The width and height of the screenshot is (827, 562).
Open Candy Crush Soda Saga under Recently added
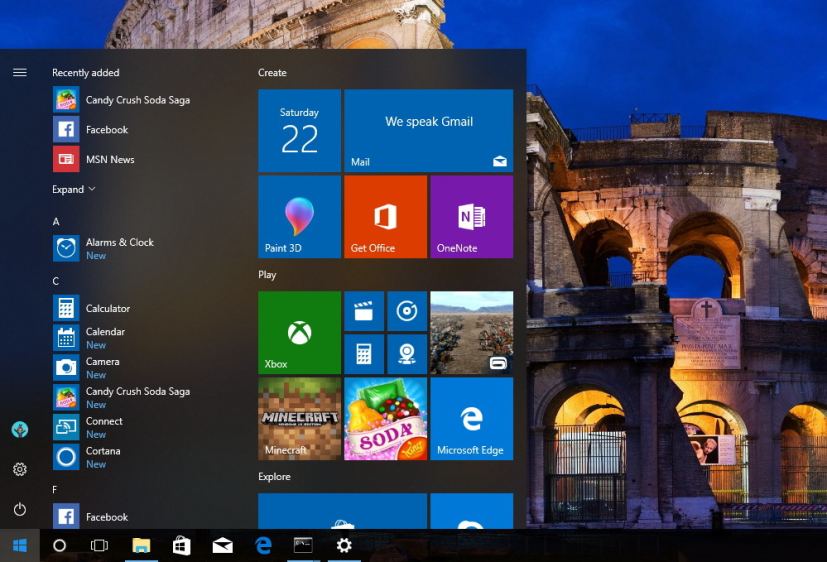tap(121, 100)
